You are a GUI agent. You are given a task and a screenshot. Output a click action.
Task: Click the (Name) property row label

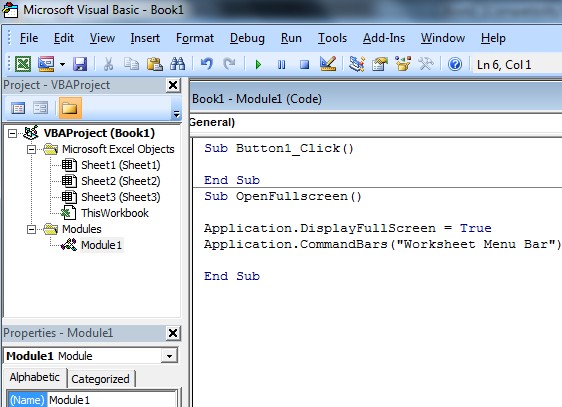tap(27, 400)
